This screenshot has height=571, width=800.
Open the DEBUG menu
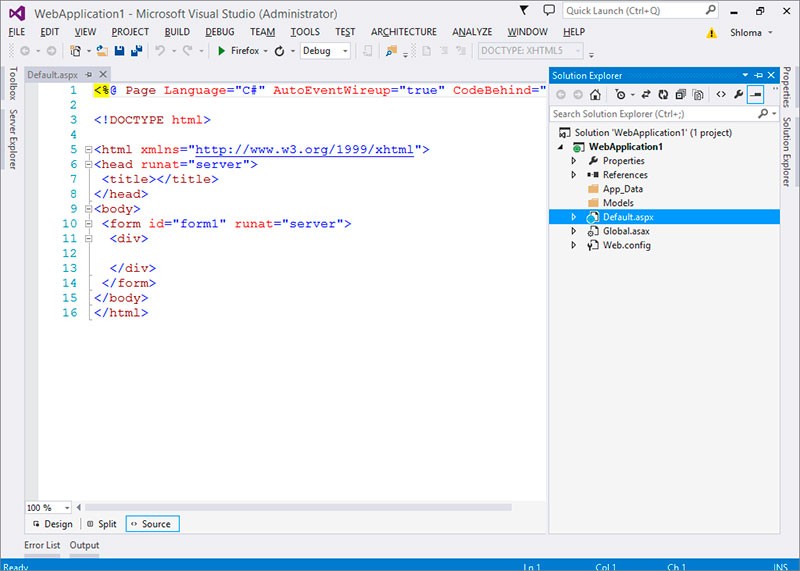220,32
